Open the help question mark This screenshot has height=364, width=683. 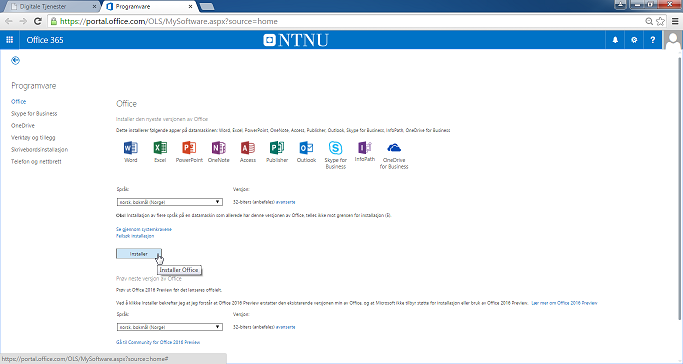[x=653, y=40]
